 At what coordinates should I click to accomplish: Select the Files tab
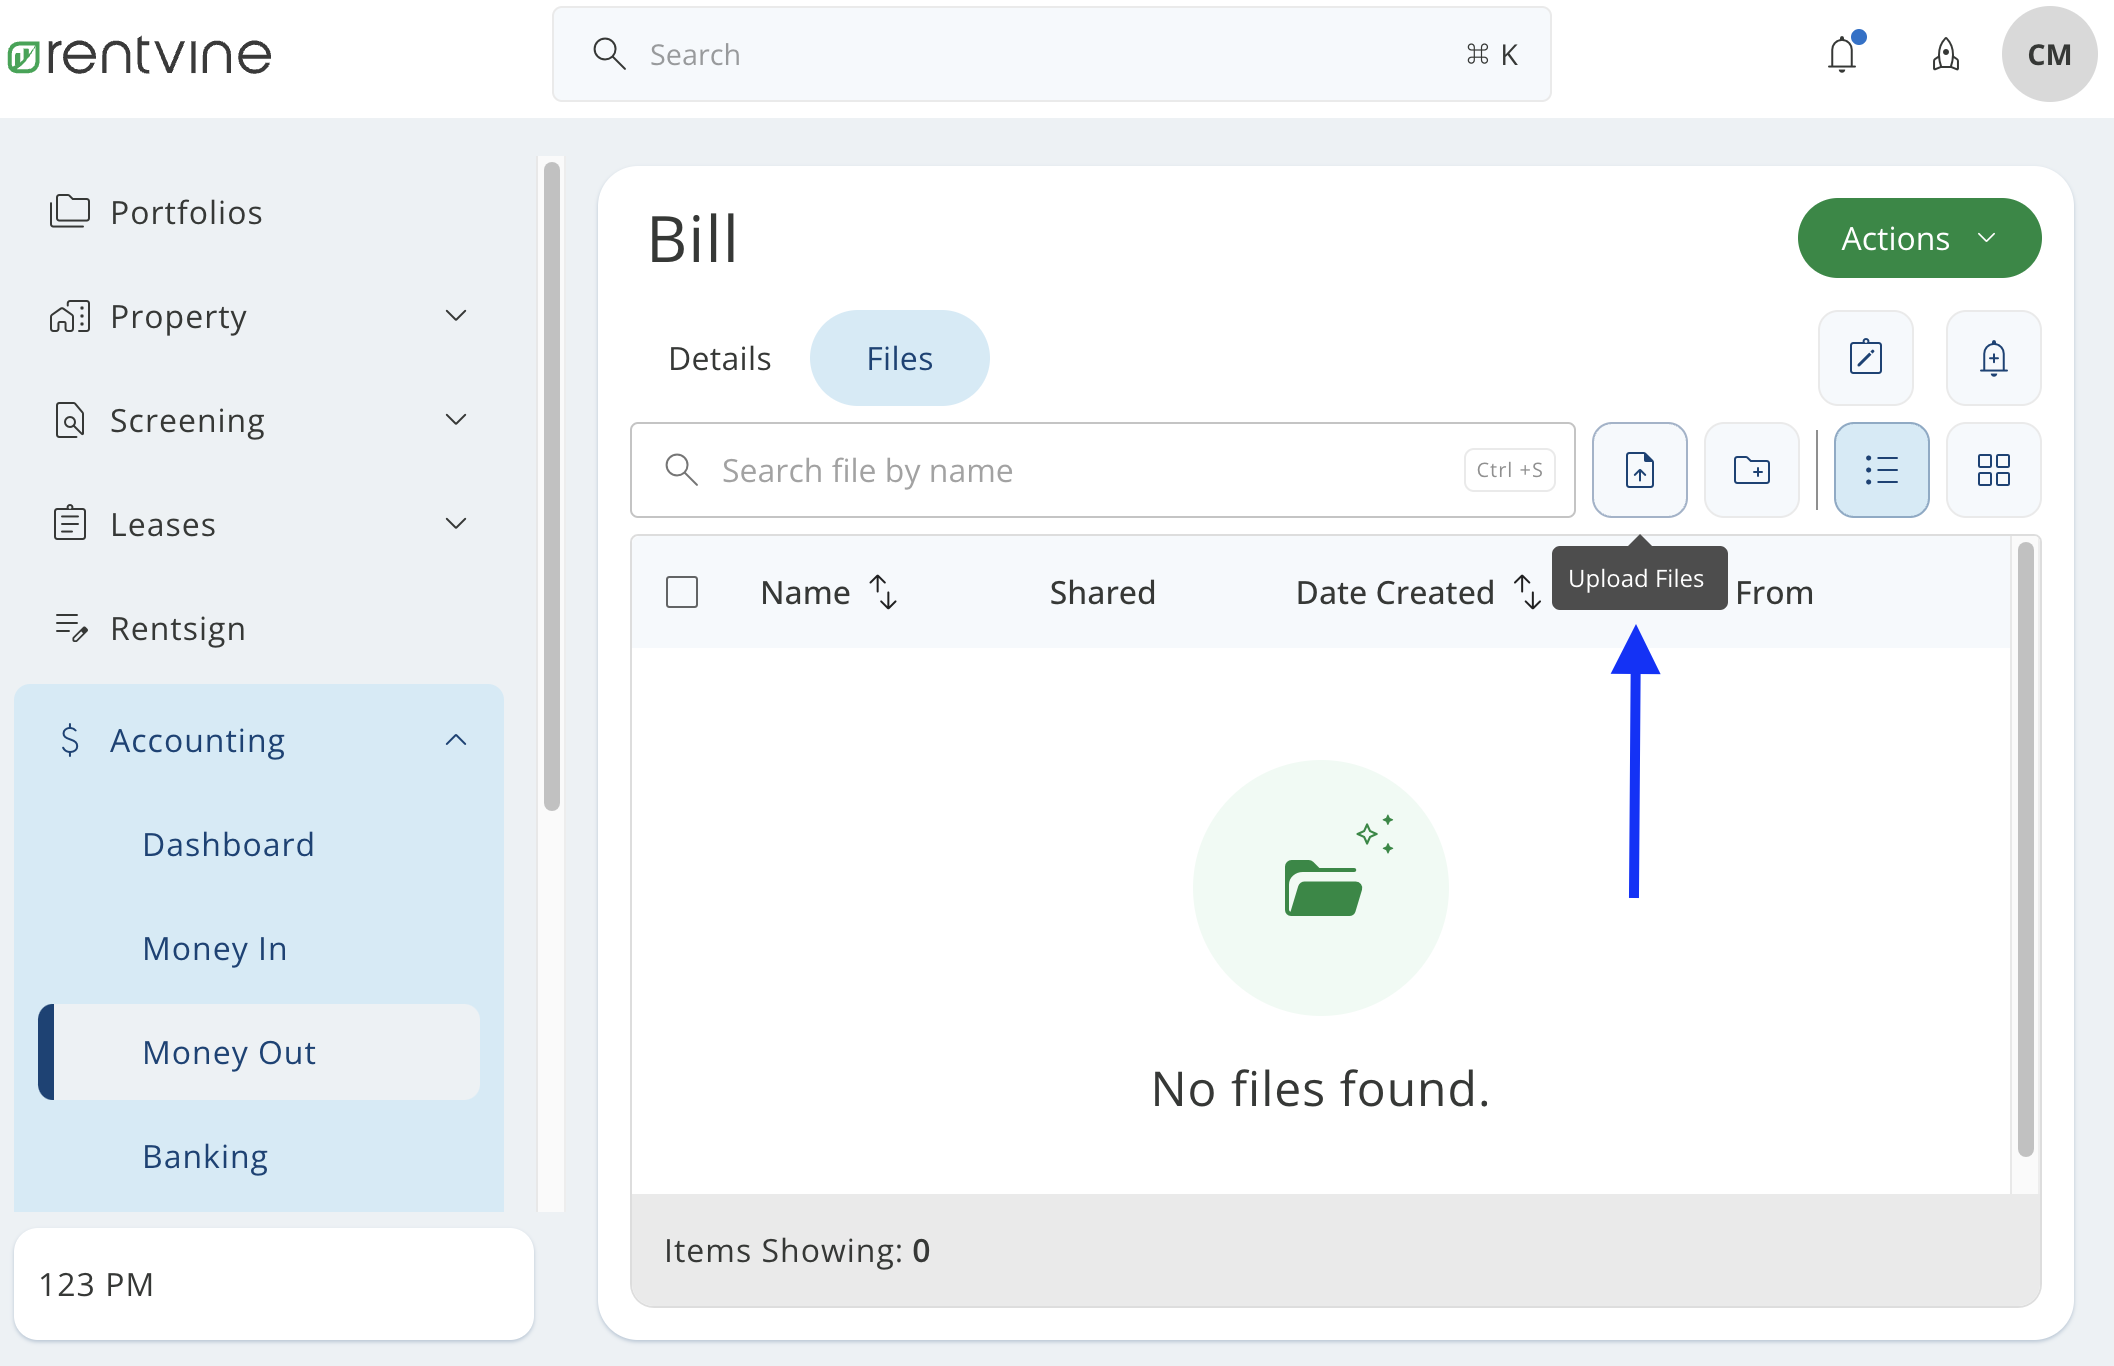tap(898, 358)
